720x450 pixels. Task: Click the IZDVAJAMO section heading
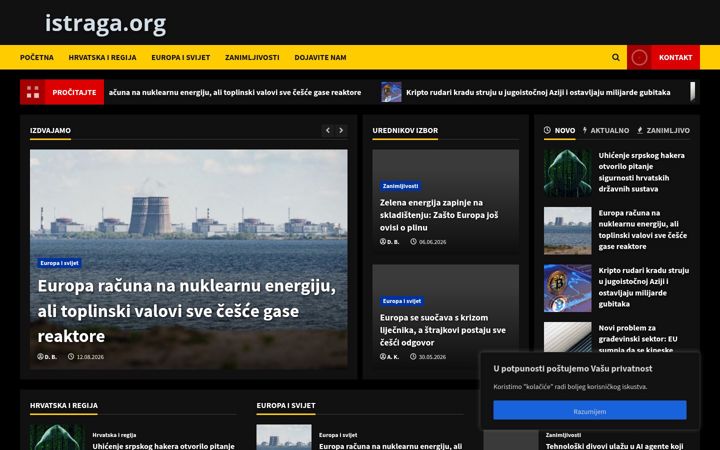pos(51,130)
